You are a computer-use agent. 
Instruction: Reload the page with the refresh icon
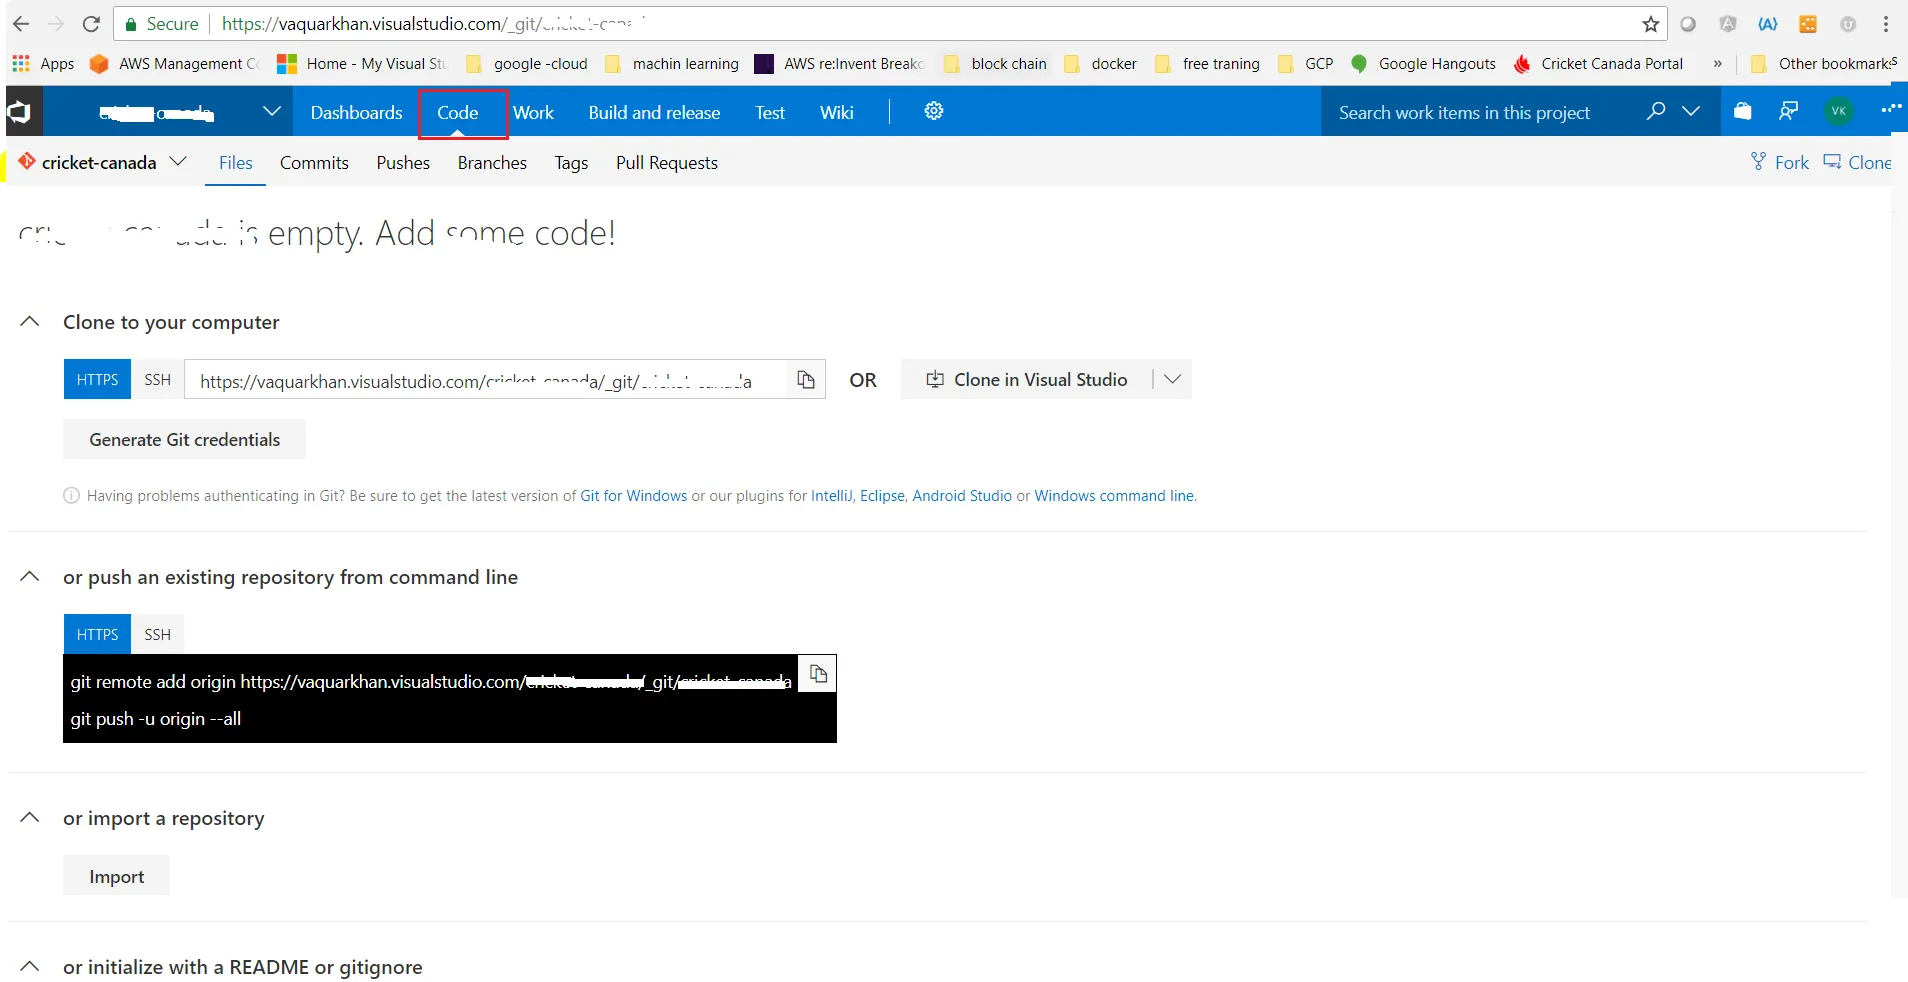pyautogui.click(x=91, y=24)
